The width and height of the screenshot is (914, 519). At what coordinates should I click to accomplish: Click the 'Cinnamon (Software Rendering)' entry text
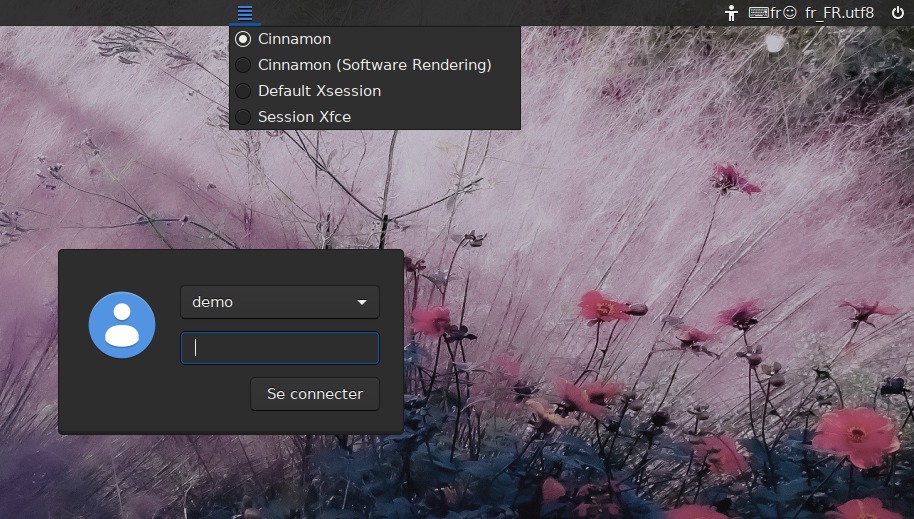(374, 65)
